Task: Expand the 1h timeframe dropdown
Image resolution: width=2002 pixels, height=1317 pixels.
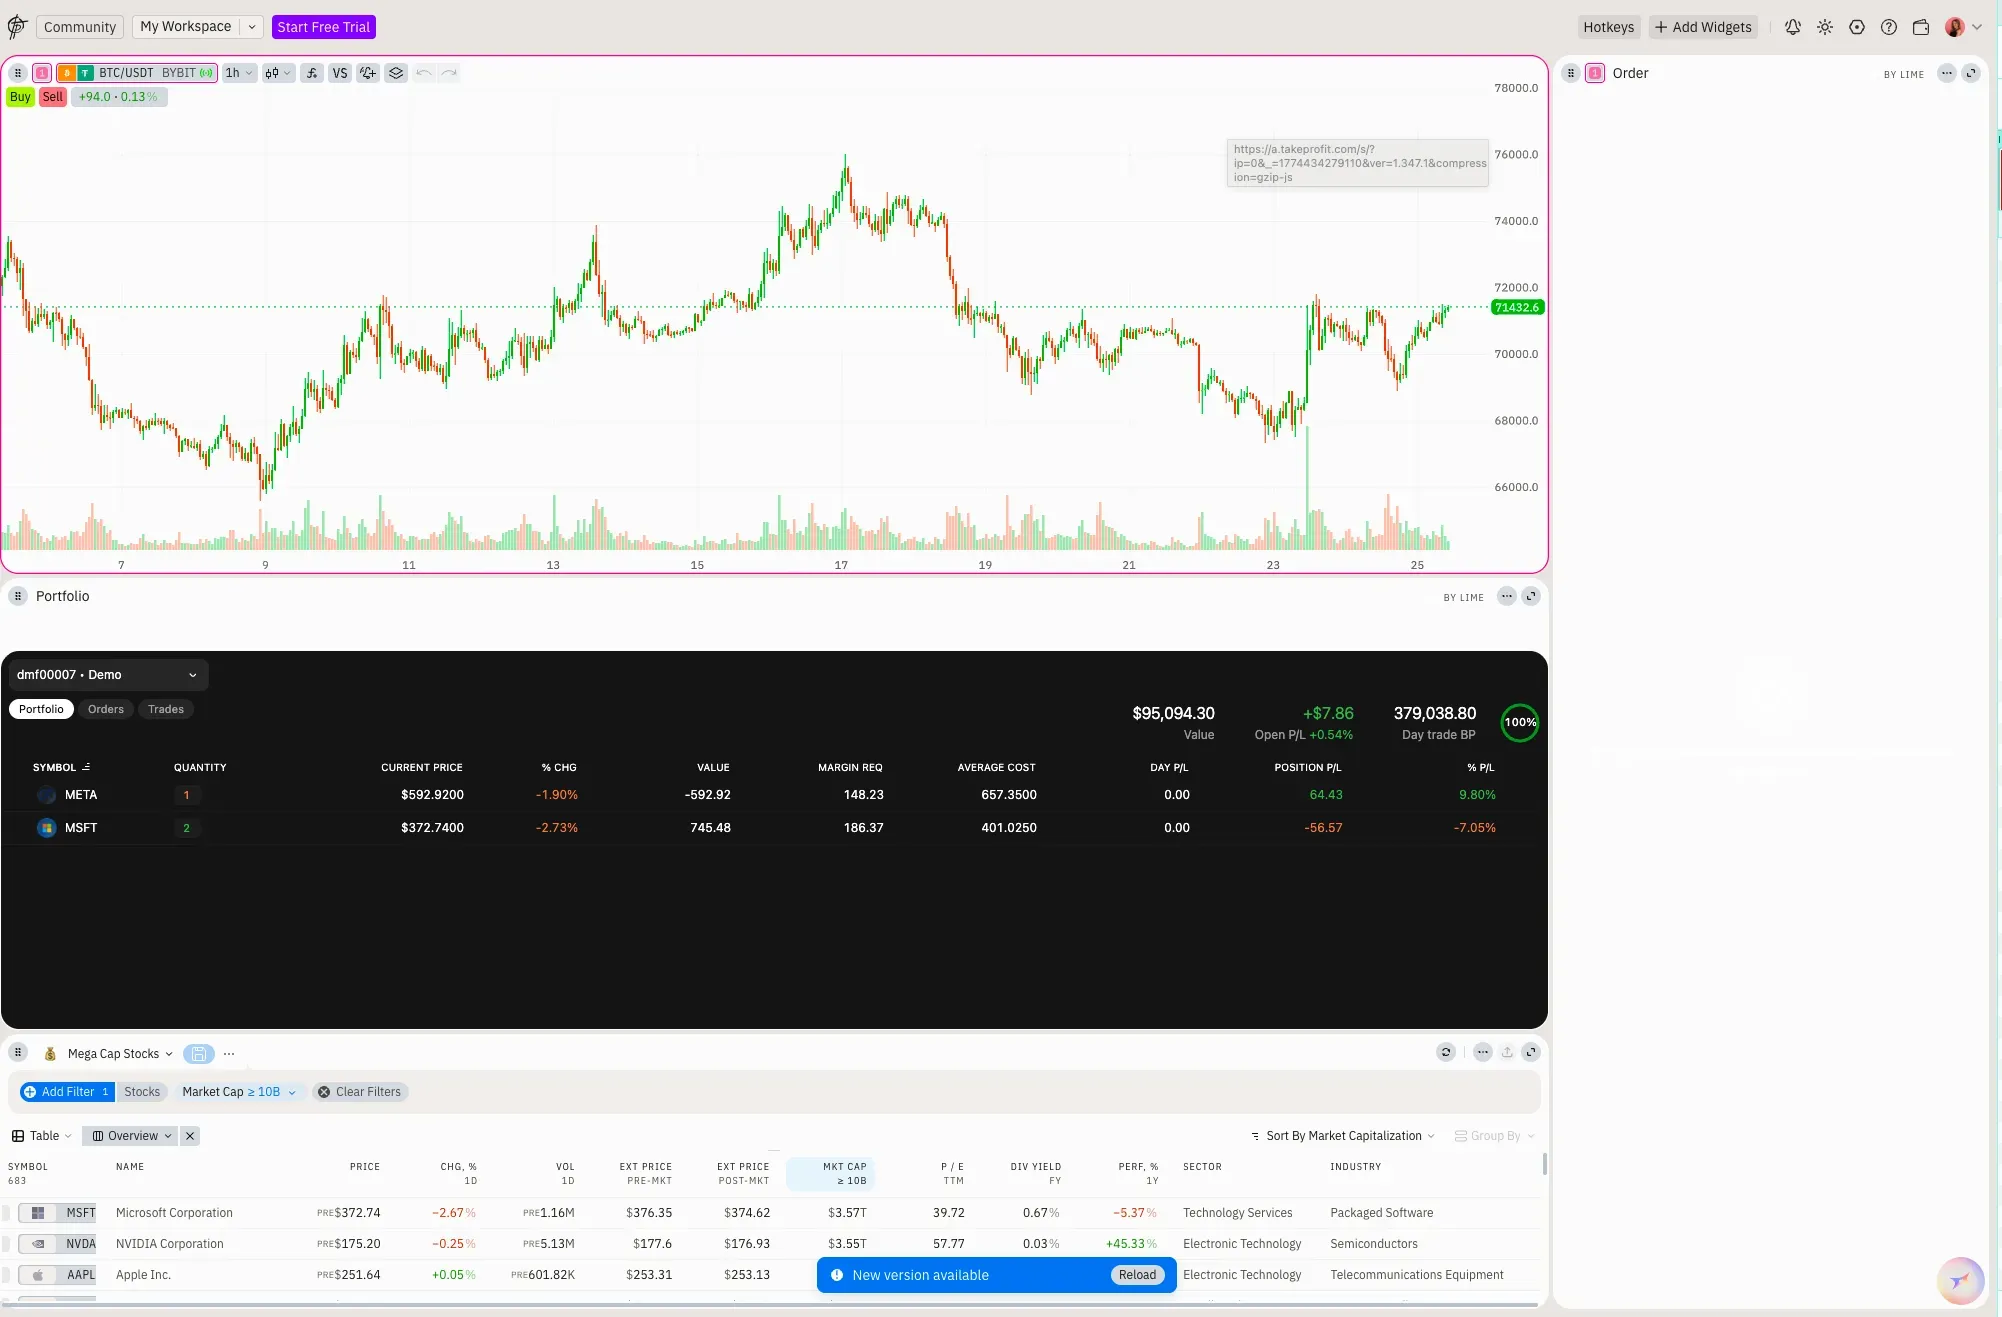Action: [x=239, y=73]
